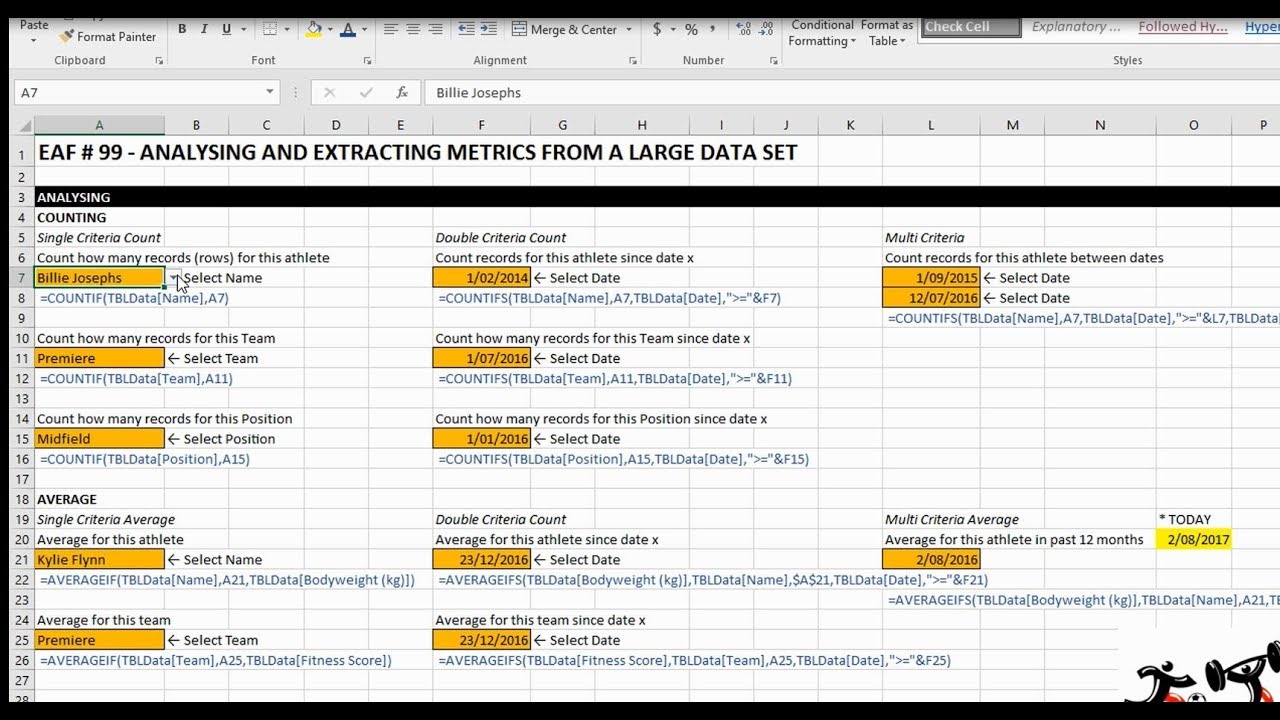Apply comma style
1280x720 pixels.
(714, 30)
